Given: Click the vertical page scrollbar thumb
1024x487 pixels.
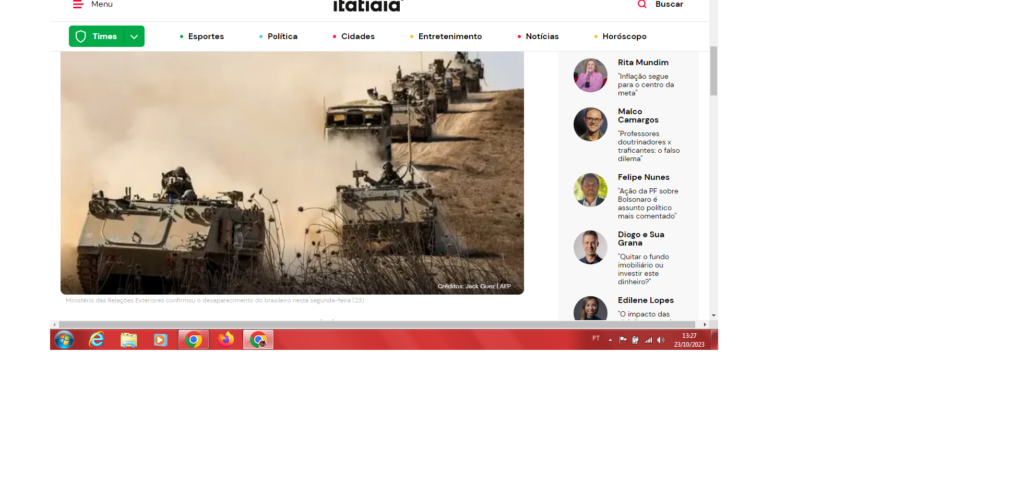Looking at the screenshot, I should (713, 70).
